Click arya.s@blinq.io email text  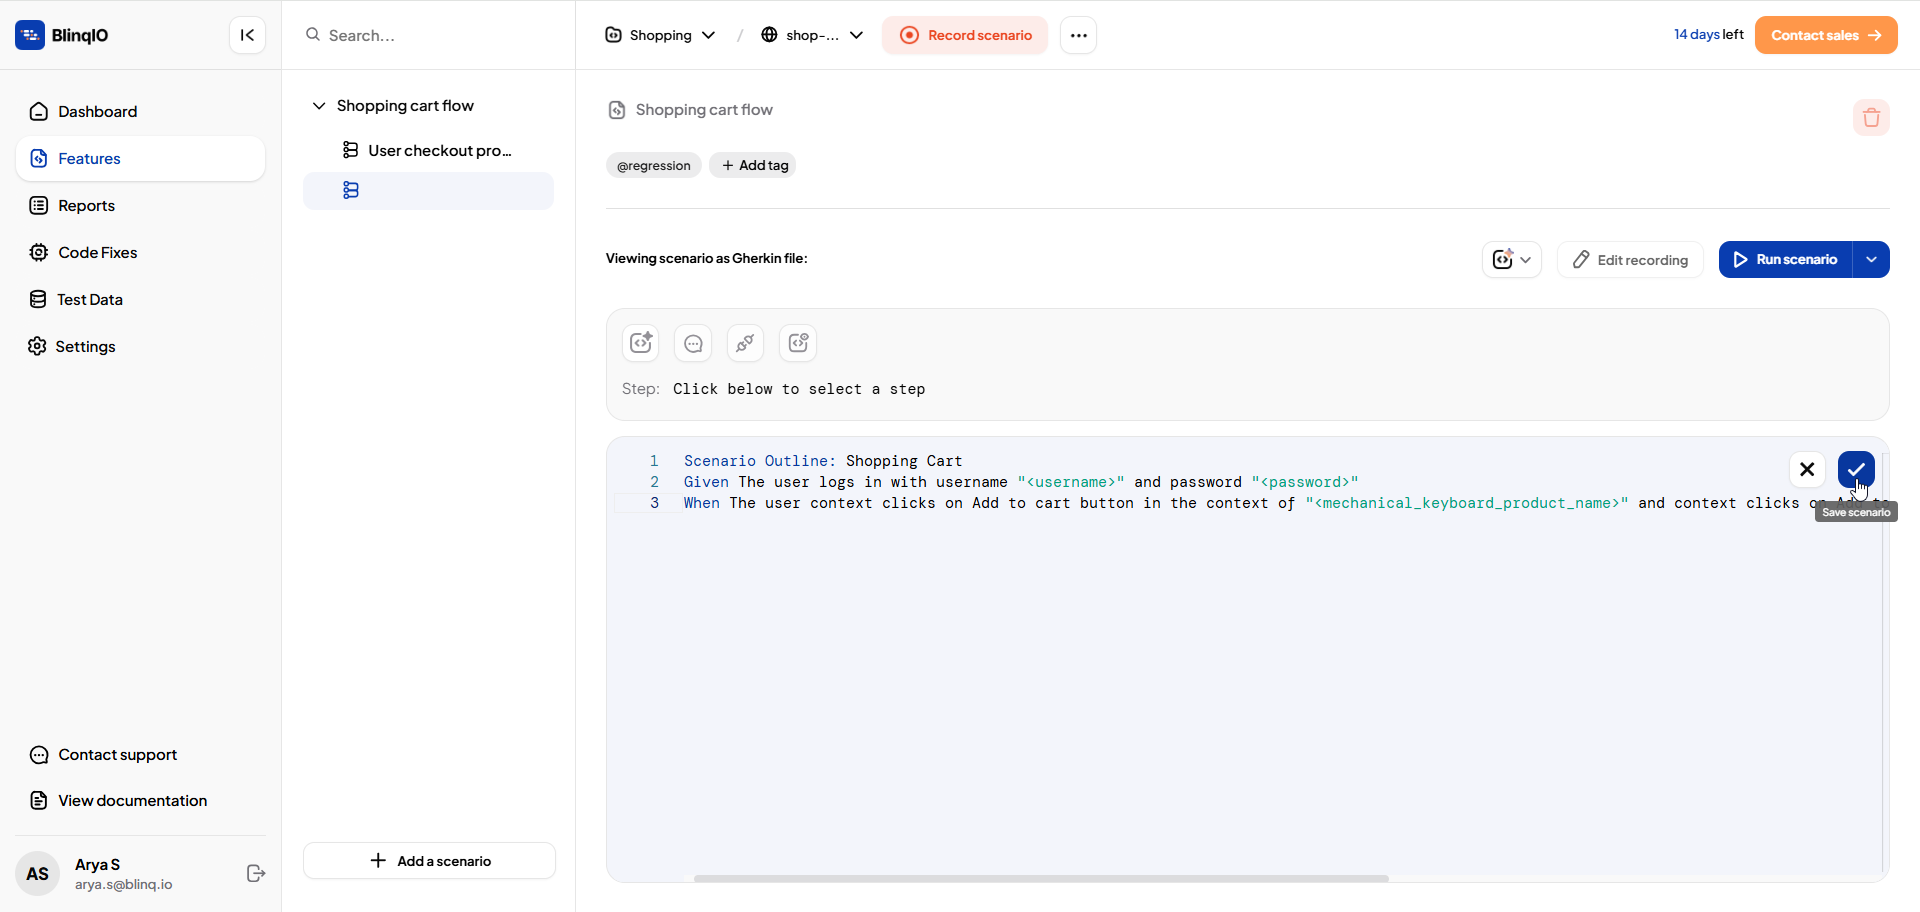pos(123,885)
